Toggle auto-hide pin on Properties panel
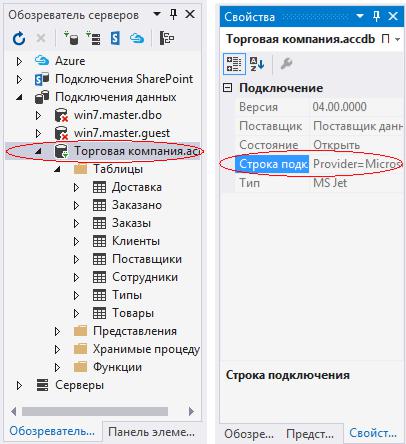The height and width of the screenshot is (444, 406). click(376, 16)
